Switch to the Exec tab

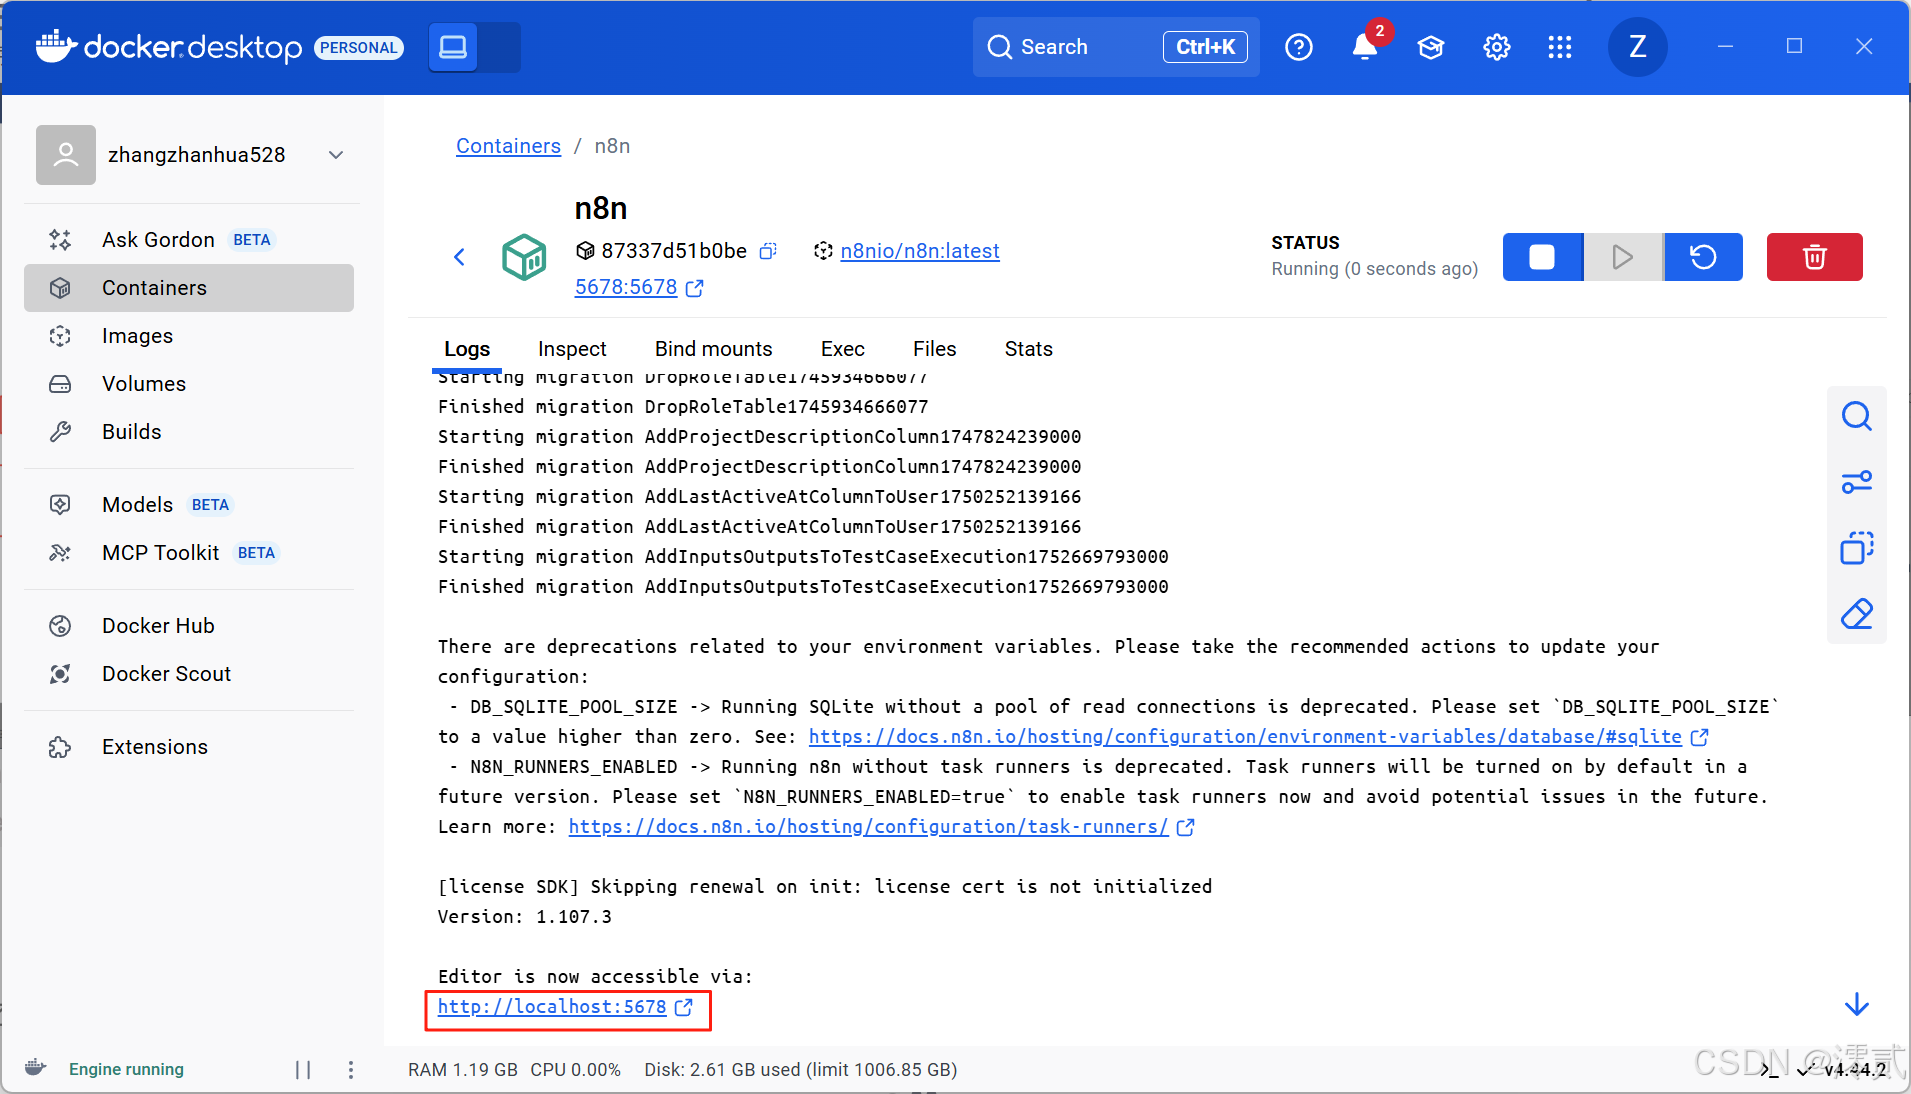tap(843, 349)
